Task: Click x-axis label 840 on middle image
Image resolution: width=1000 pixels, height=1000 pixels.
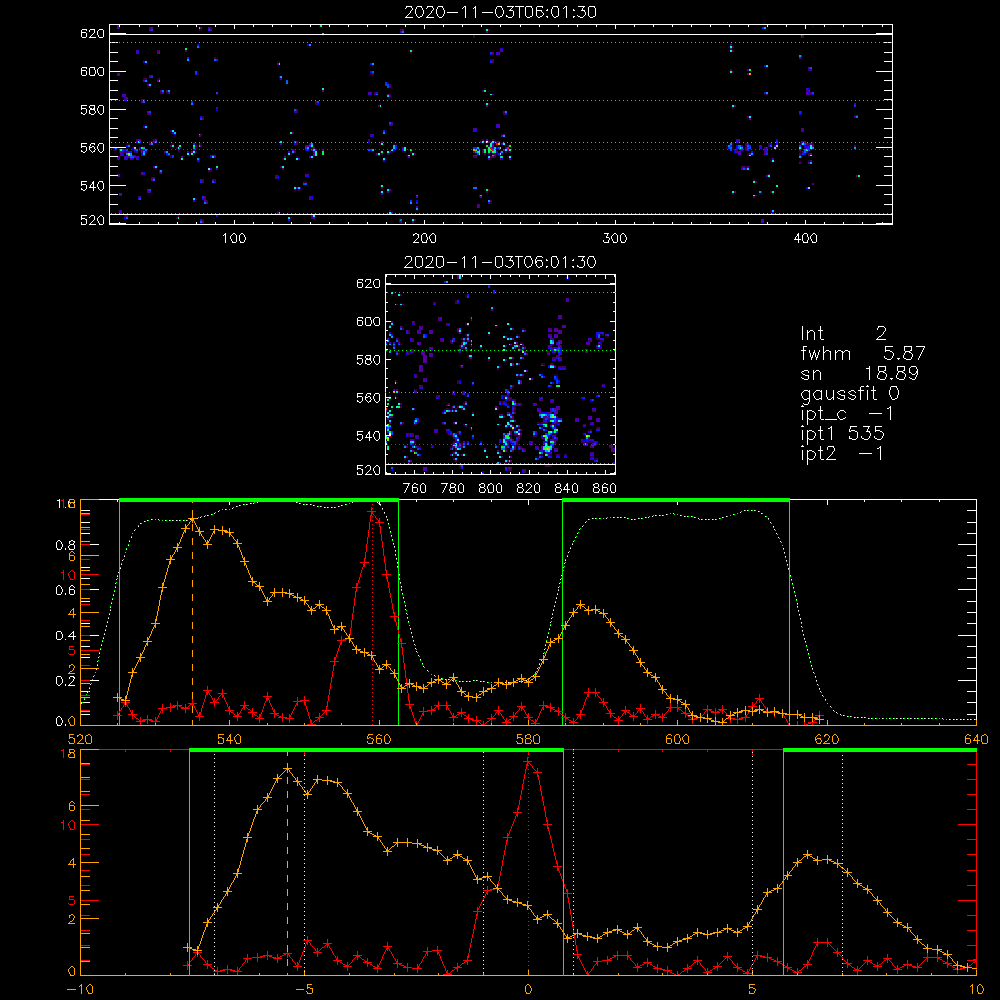Action: (566, 489)
